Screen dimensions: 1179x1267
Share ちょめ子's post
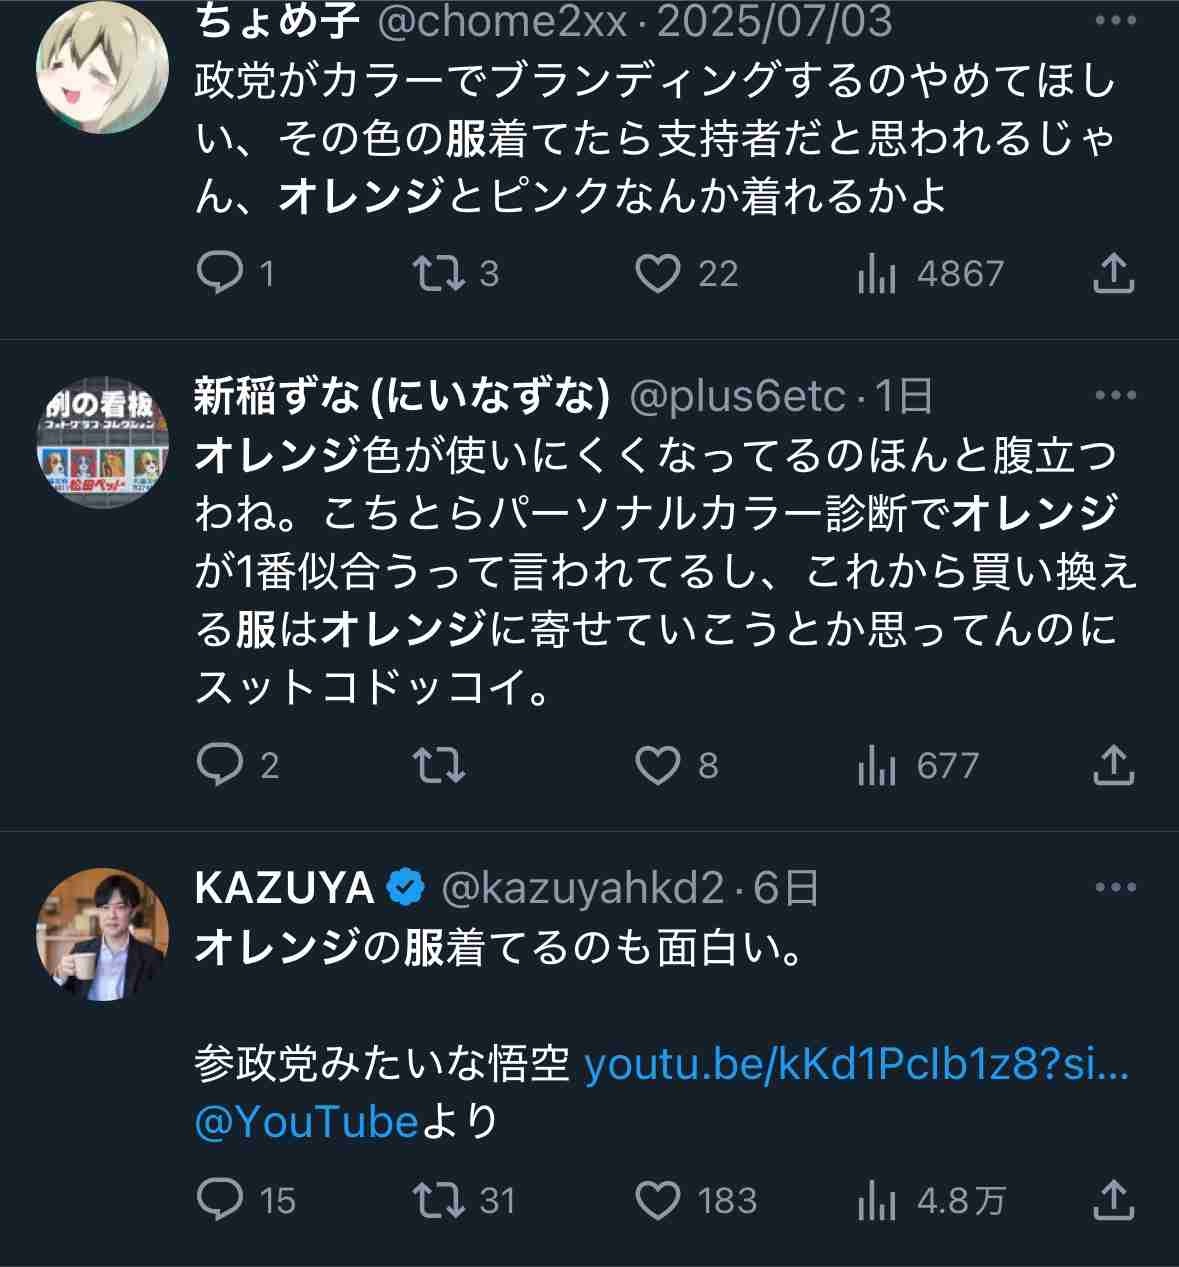(1113, 273)
